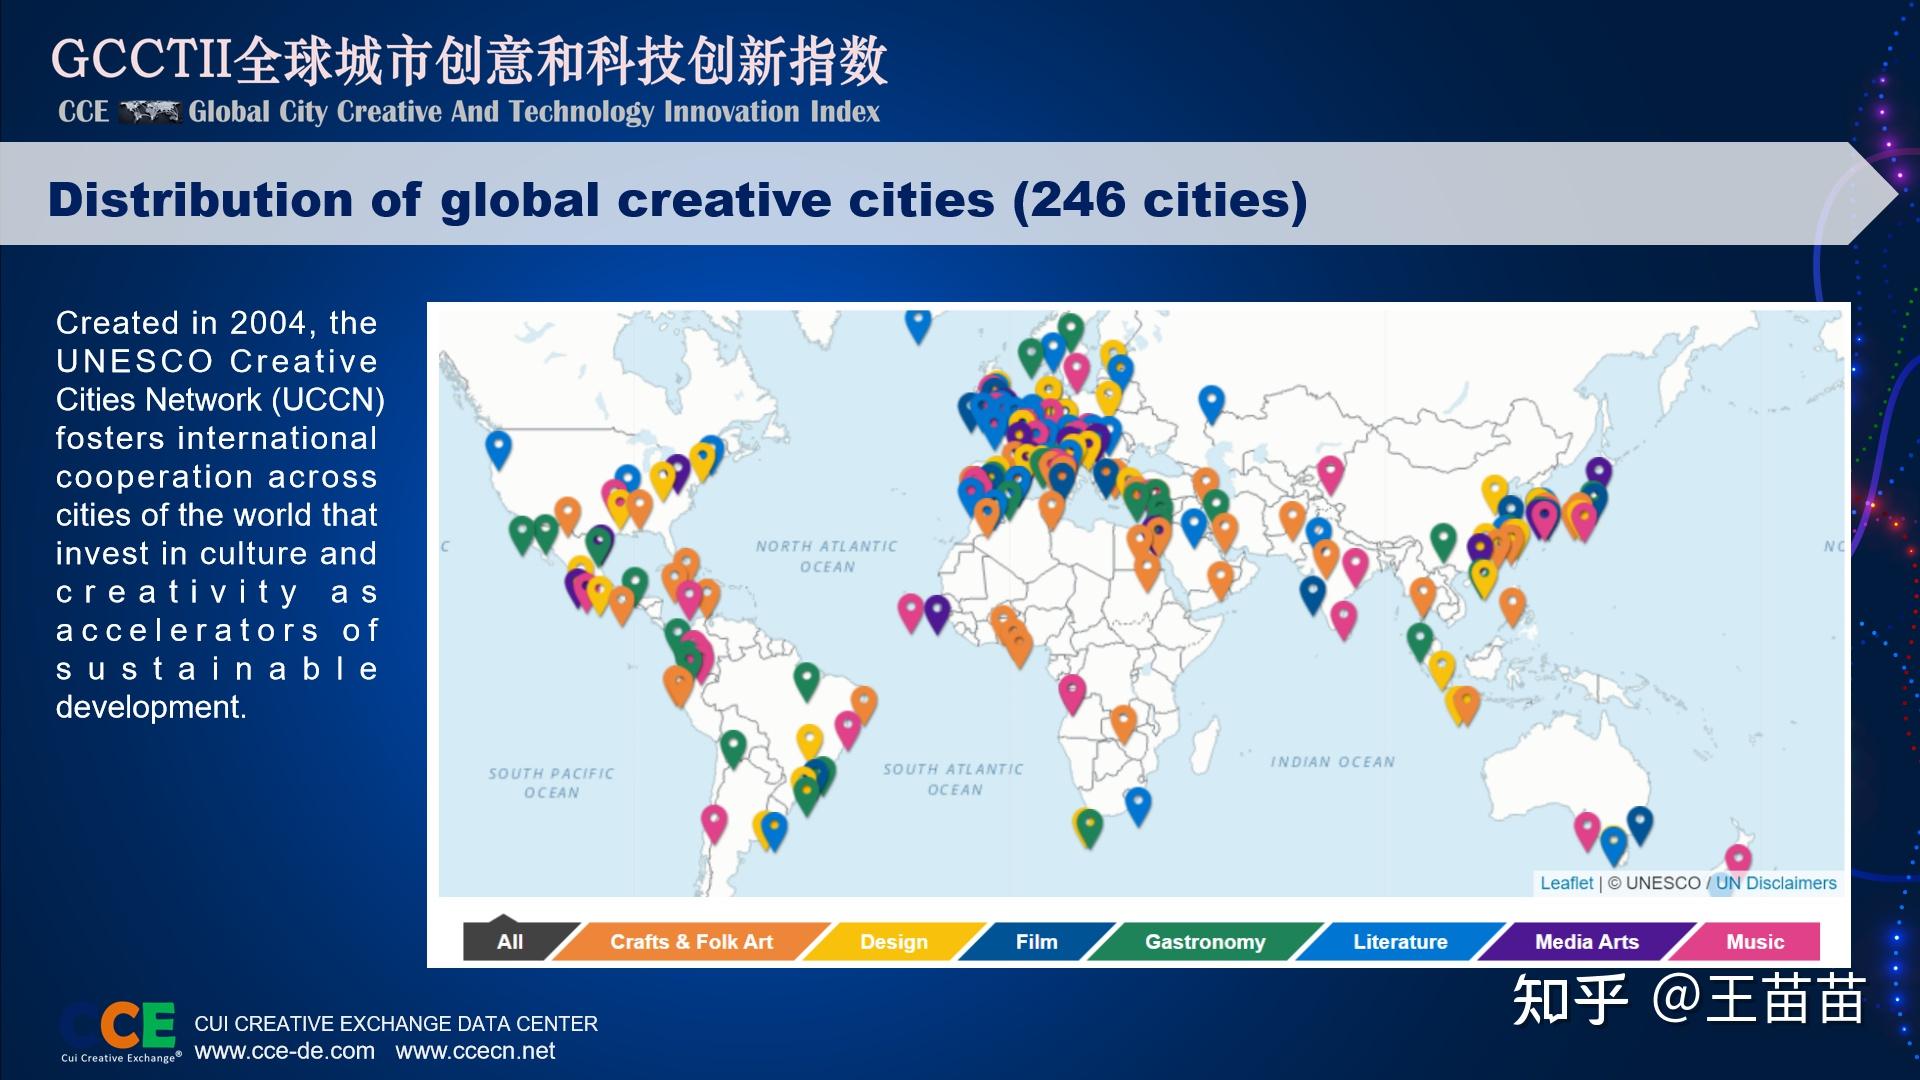Switch to the All categories tab
Viewport: 1920px width, 1080px height.
coord(510,942)
